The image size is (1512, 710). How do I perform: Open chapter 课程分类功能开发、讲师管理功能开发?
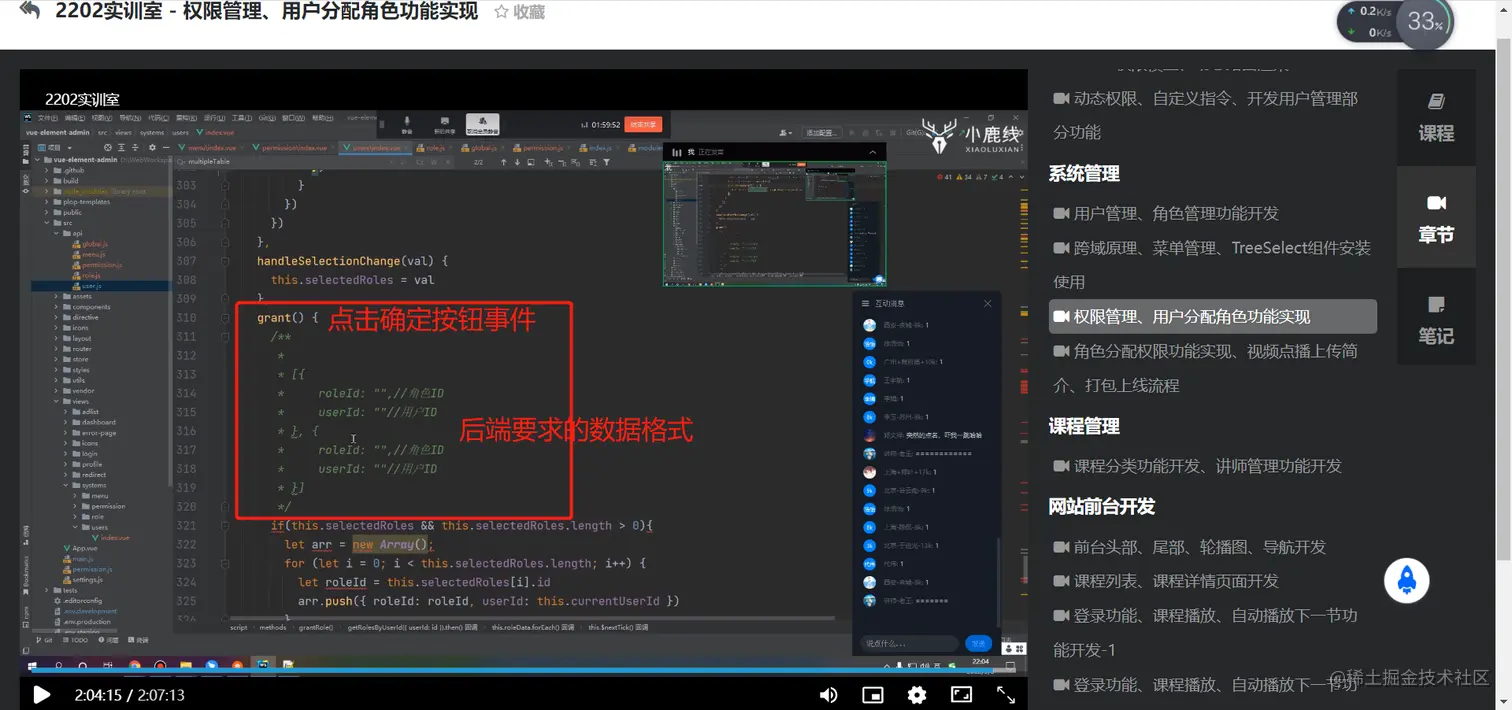coord(1197,466)
